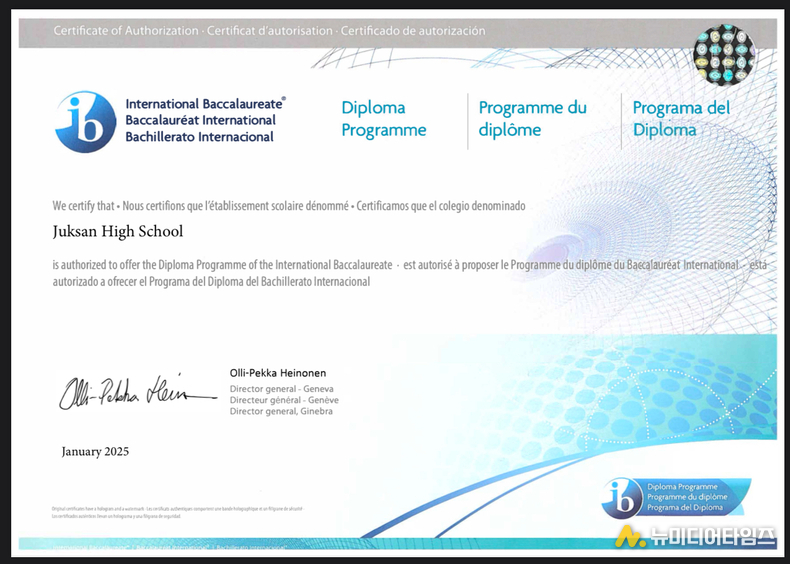Click 'is authorized to offer the Diploma Programme' sentence
The image size is (790, 564).
[222, 265]
